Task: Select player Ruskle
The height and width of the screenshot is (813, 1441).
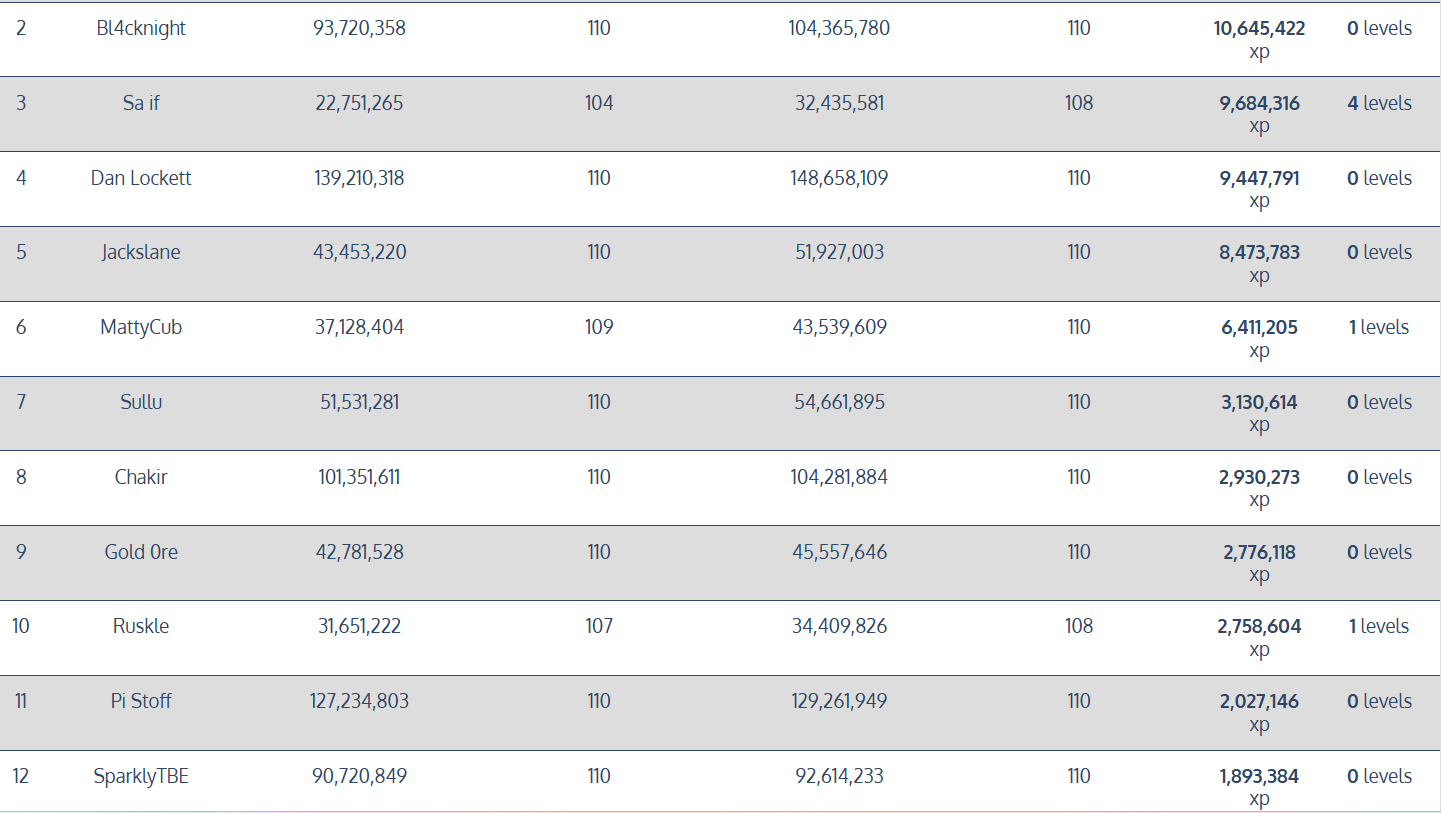Action: pos(141,626)
